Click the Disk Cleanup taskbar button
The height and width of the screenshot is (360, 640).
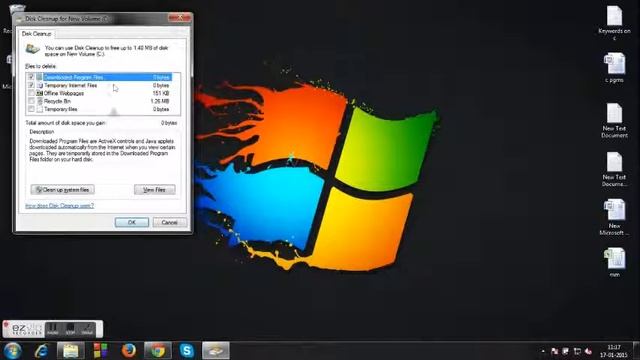(216, 351)
